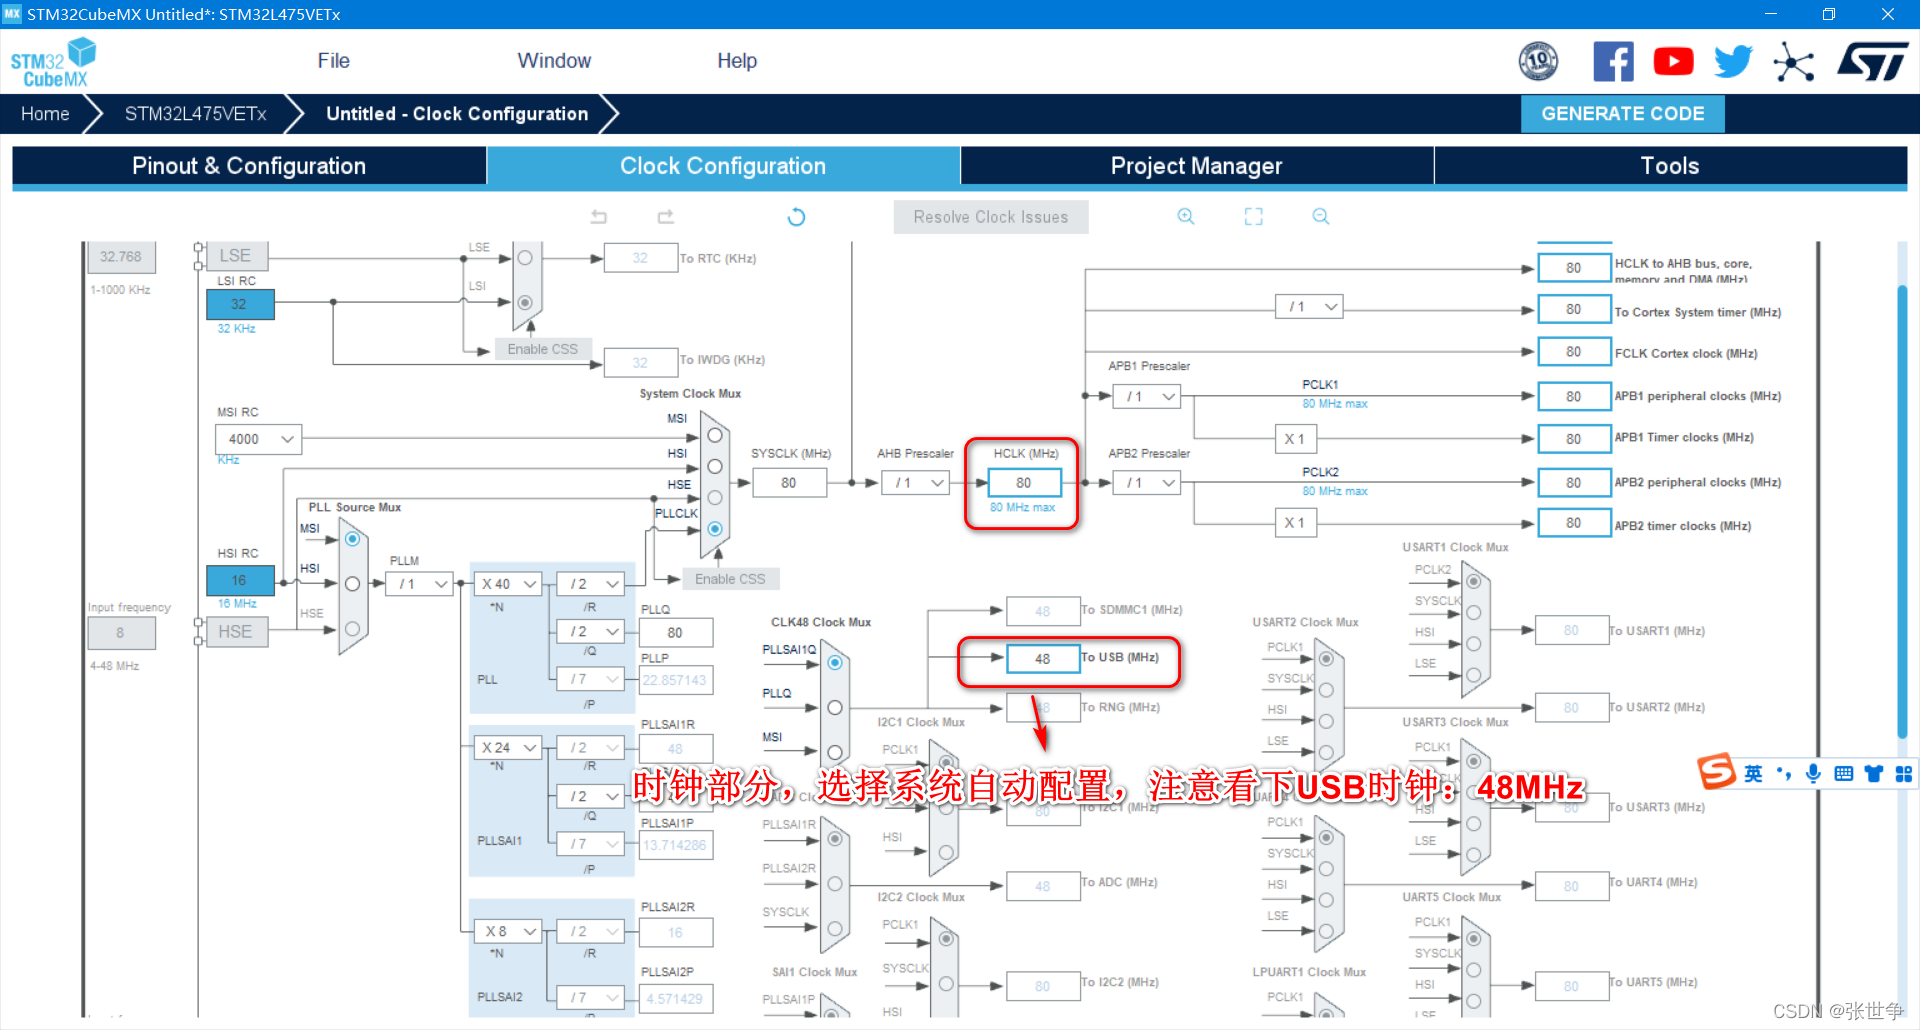This screenshot has height=1030, width=1920.
Task: Click the Sogou input method S icon
Action: tap(1716, 772)
